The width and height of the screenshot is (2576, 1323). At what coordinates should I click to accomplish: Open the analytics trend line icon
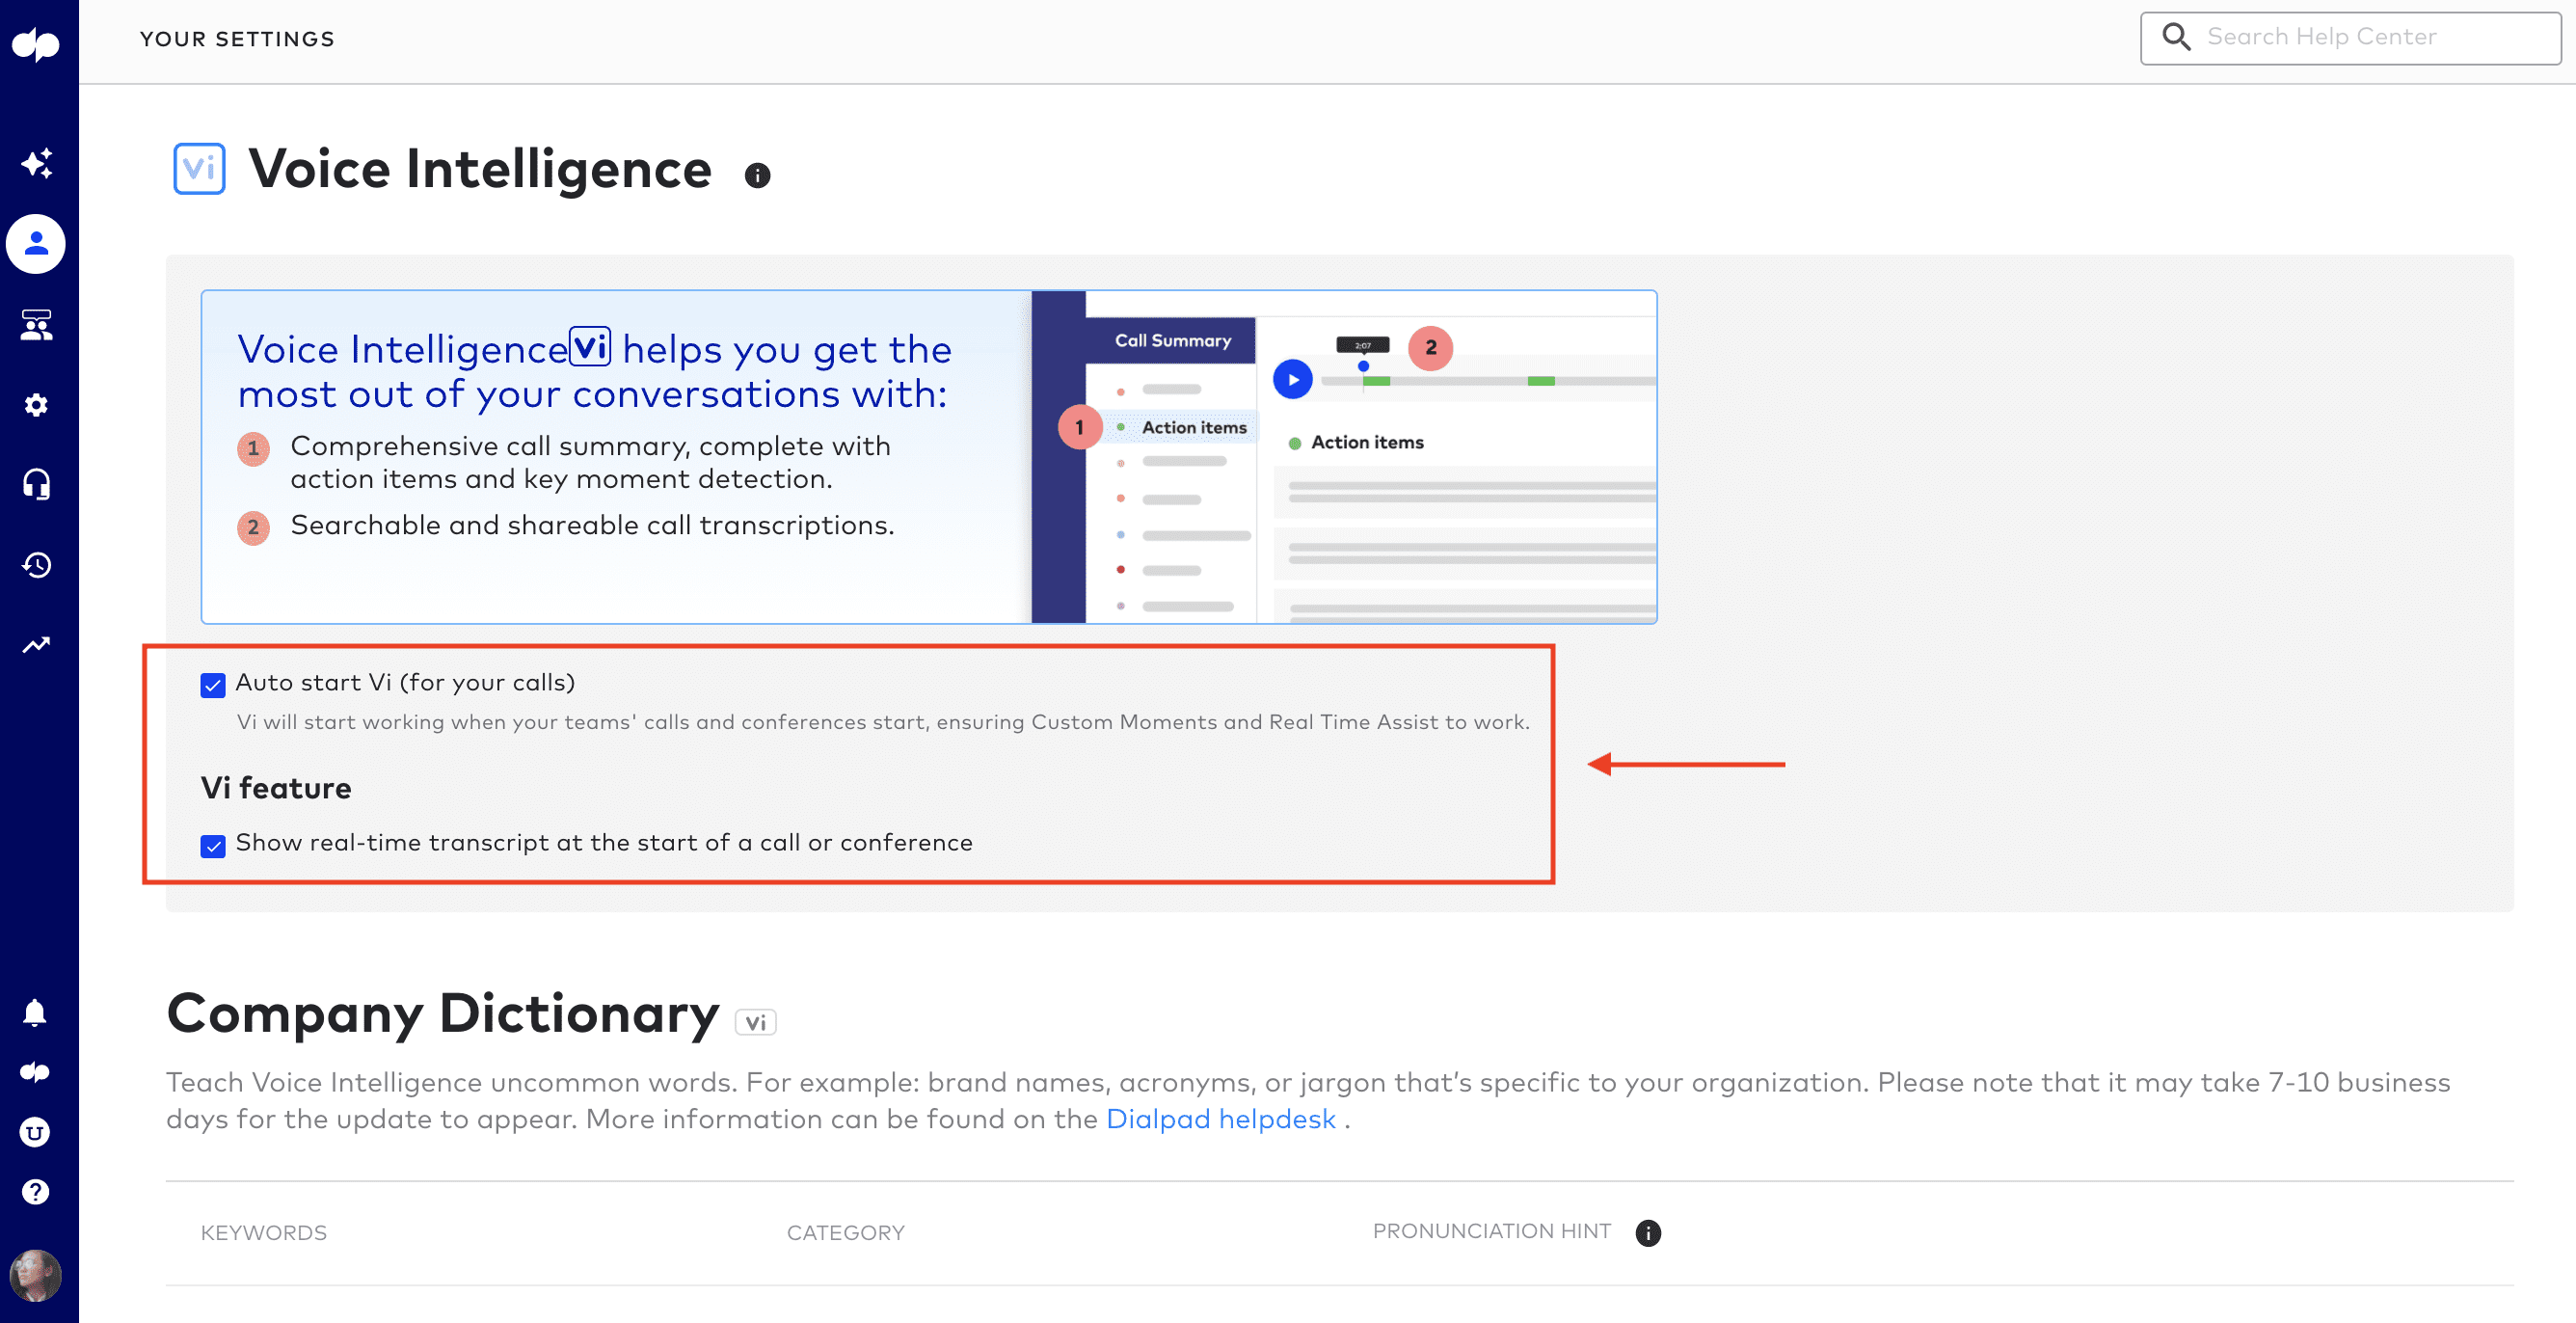(x=36, y=645)
